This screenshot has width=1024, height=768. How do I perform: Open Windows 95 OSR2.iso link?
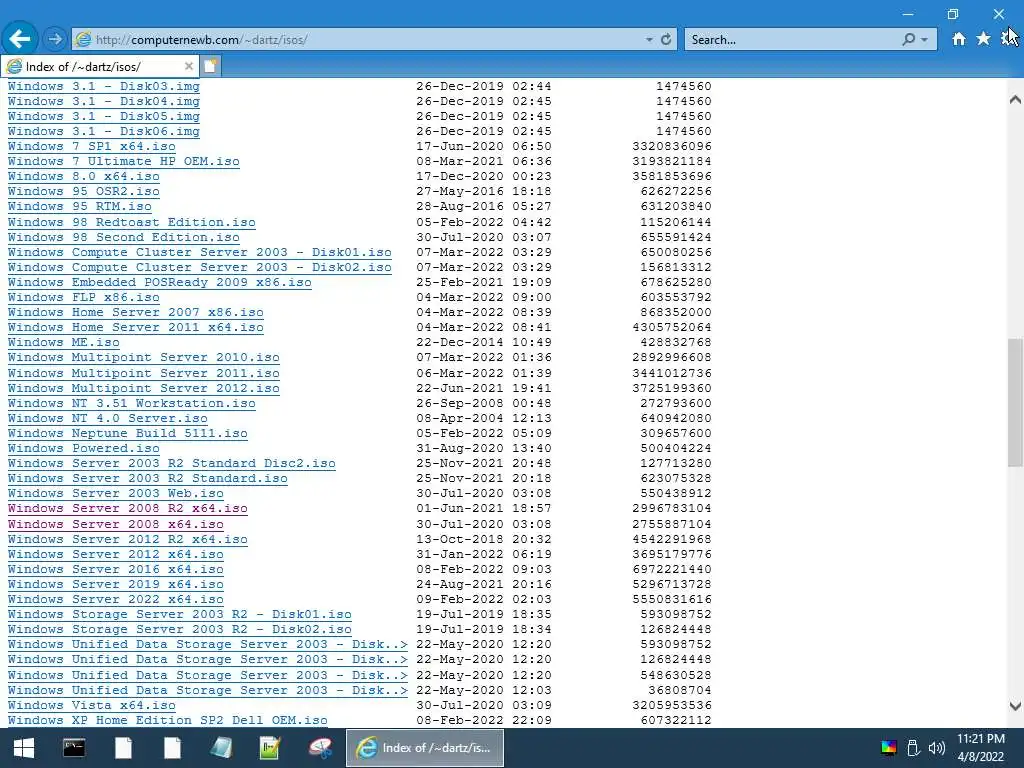pos(84,191)
